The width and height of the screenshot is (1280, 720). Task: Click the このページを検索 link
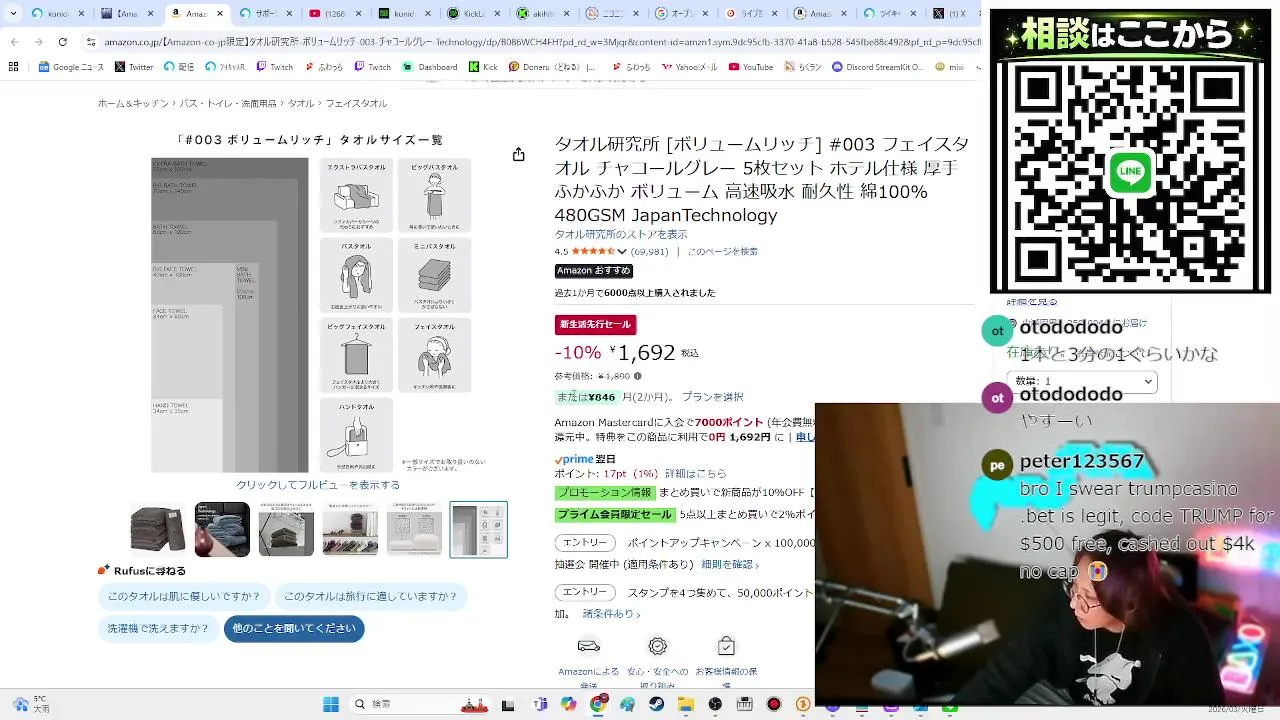(722, 252)
